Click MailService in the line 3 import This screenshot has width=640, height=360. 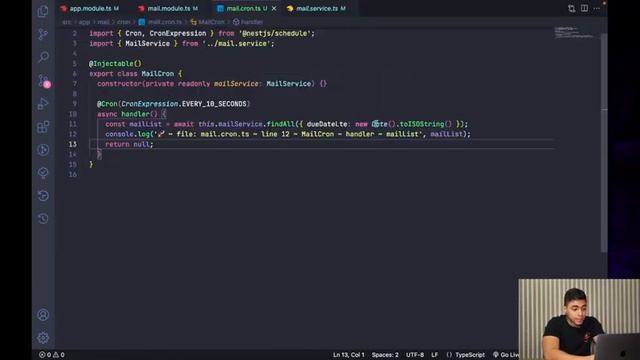[x=147, y=44]
